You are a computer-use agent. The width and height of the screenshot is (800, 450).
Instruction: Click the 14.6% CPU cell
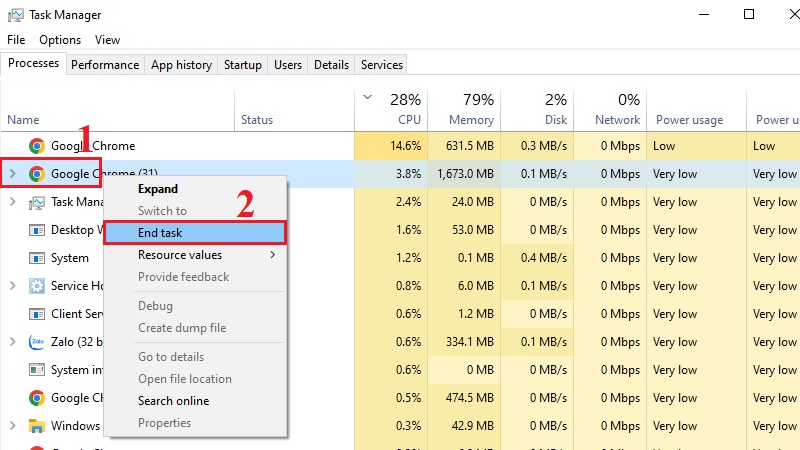coord(391,146)
